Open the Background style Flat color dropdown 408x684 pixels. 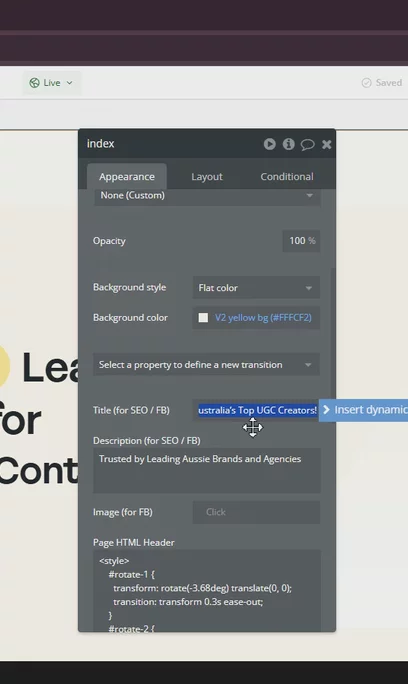(256, 288)
